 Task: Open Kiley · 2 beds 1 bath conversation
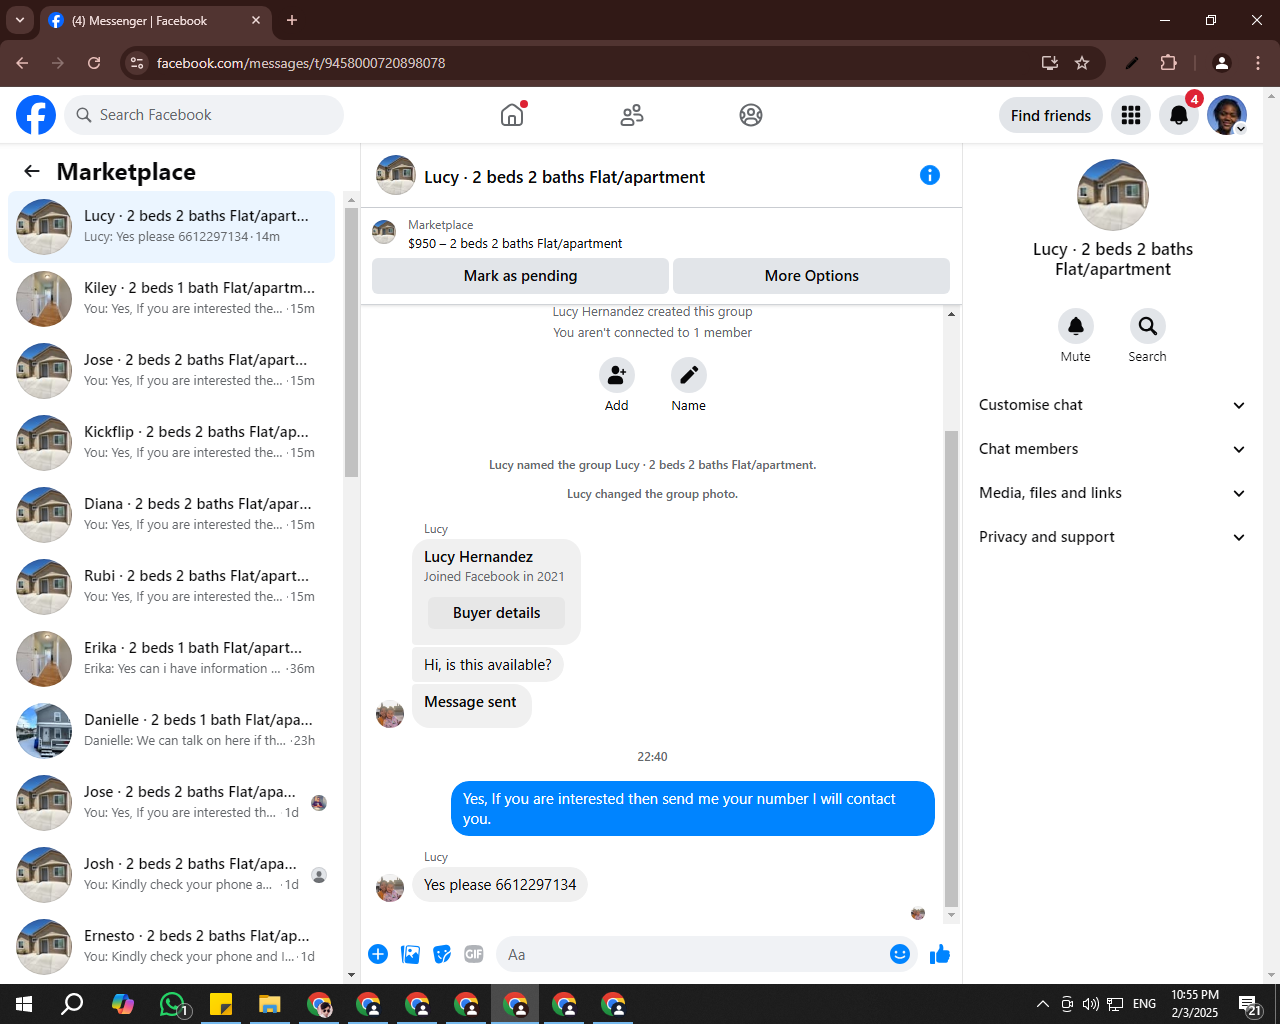(x=172, y=298)
